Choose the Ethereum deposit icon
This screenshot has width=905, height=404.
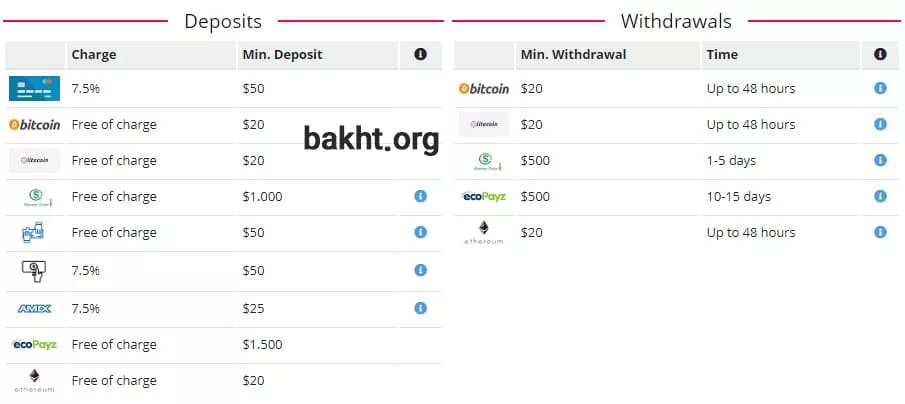point(35,381)
